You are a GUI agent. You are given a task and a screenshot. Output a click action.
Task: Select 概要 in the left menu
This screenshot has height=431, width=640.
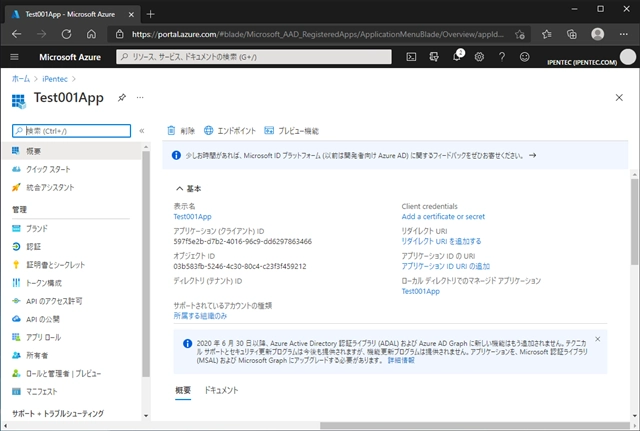[71, 151]
